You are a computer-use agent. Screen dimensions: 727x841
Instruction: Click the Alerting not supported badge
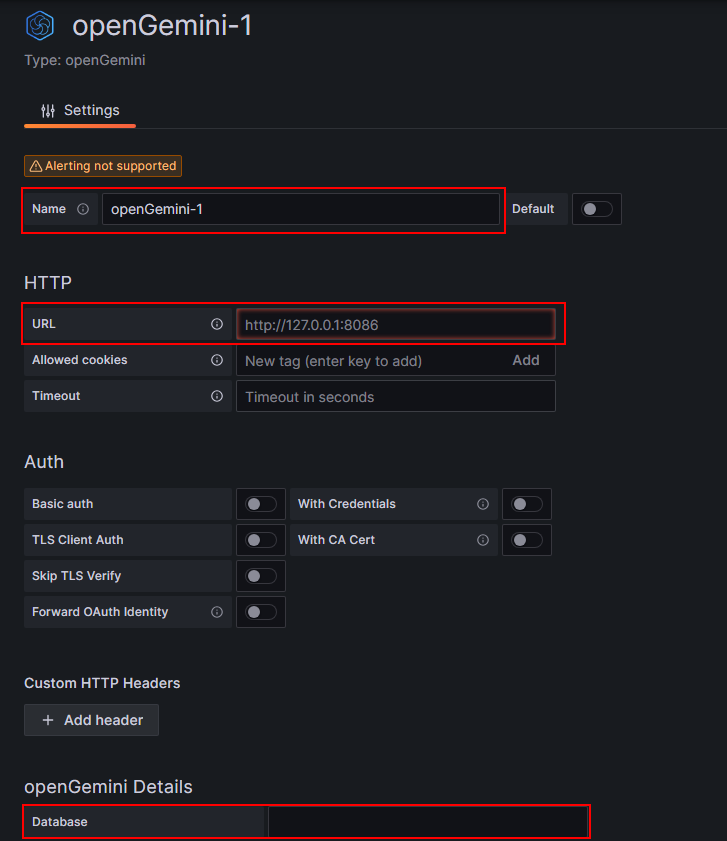(x=103, y=166)
